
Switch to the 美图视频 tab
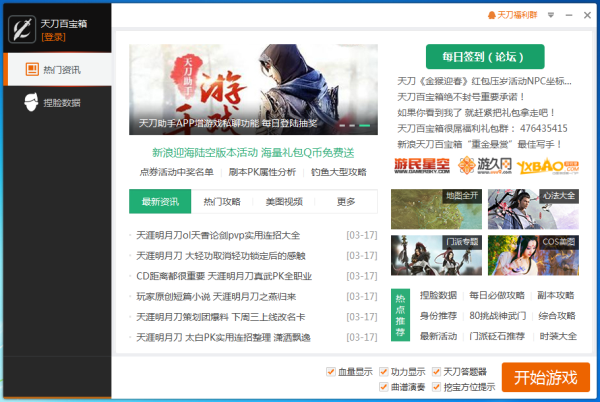(283, 201)
